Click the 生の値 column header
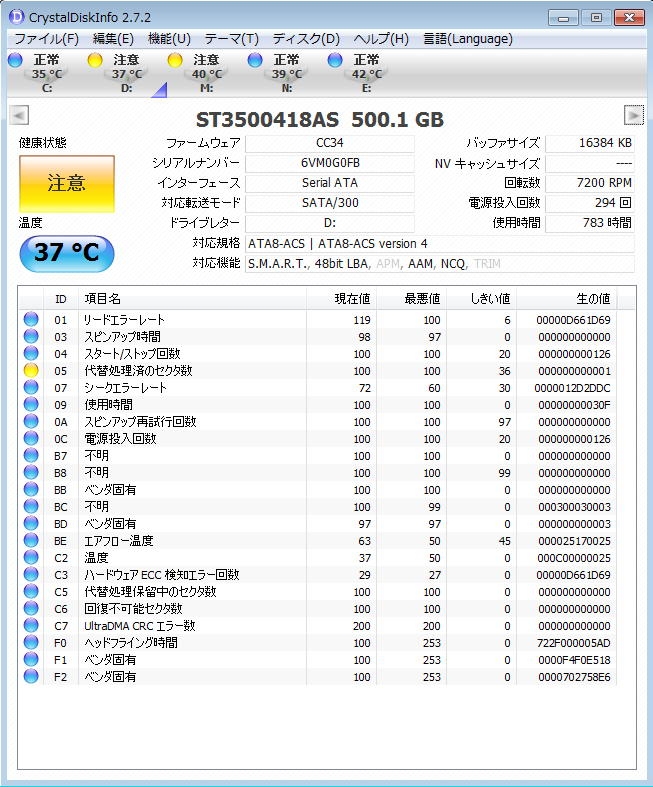 [567, 299]
